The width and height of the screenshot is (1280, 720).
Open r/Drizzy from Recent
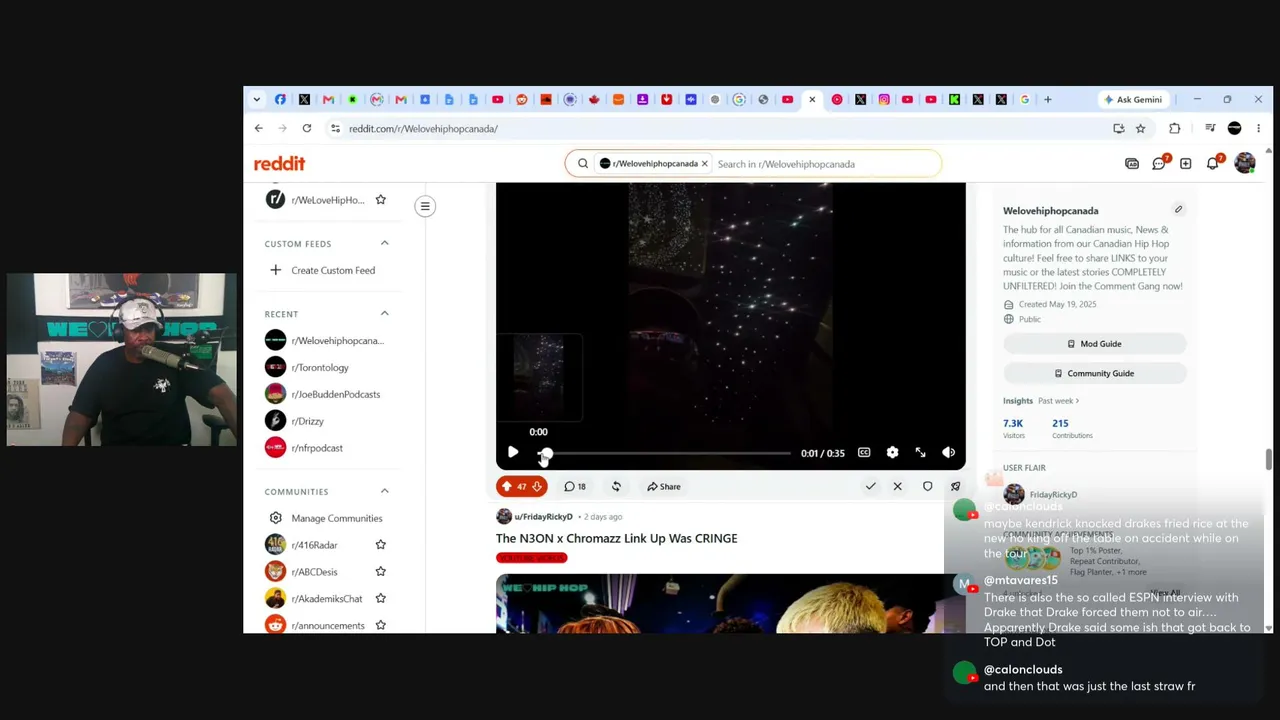307,421
